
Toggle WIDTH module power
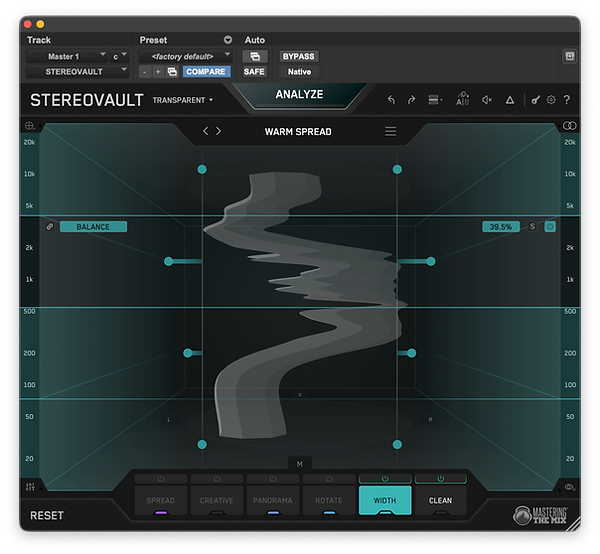coord(385,479)
